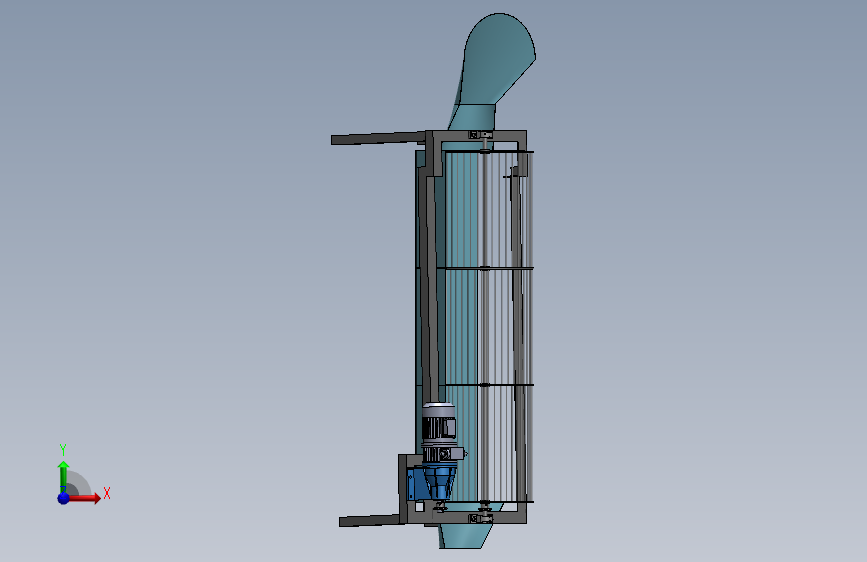Select the upper horizontal support arm
The height and width of the screenshot is (562, 867).
(x=378, y=138)
